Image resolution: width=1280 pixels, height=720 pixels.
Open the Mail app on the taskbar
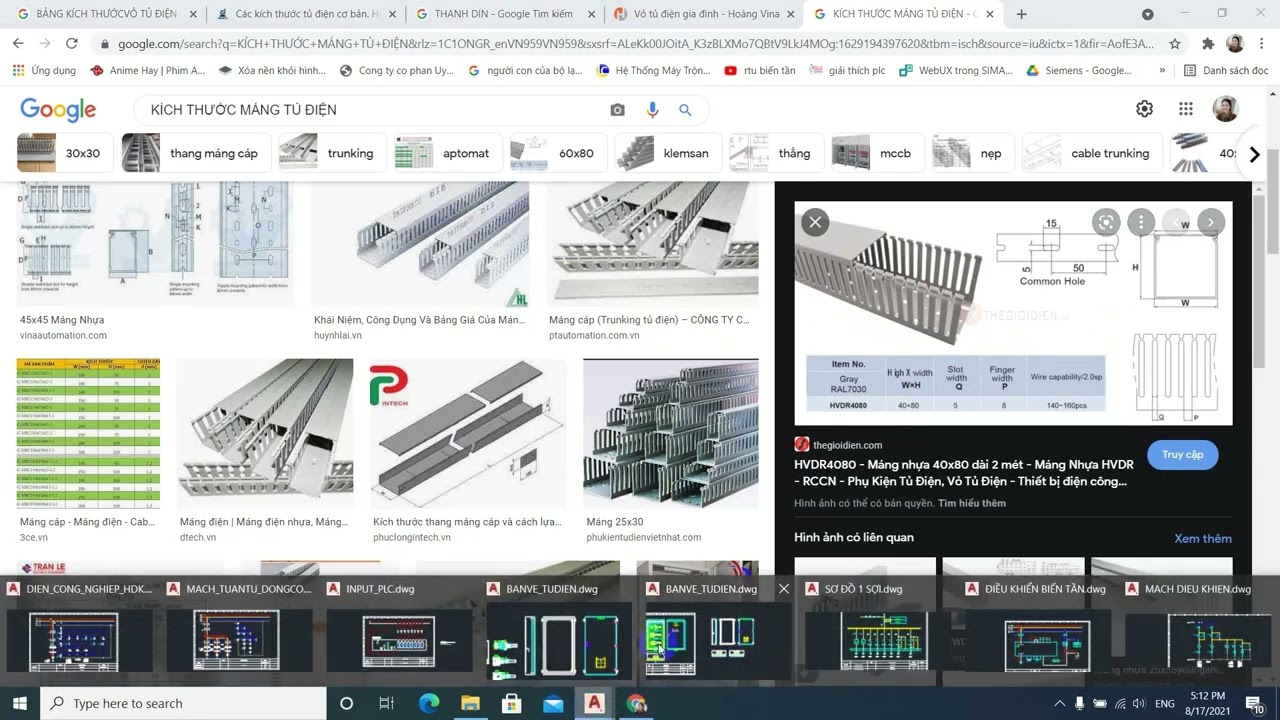pyautogui.click(x=553, y=703)
